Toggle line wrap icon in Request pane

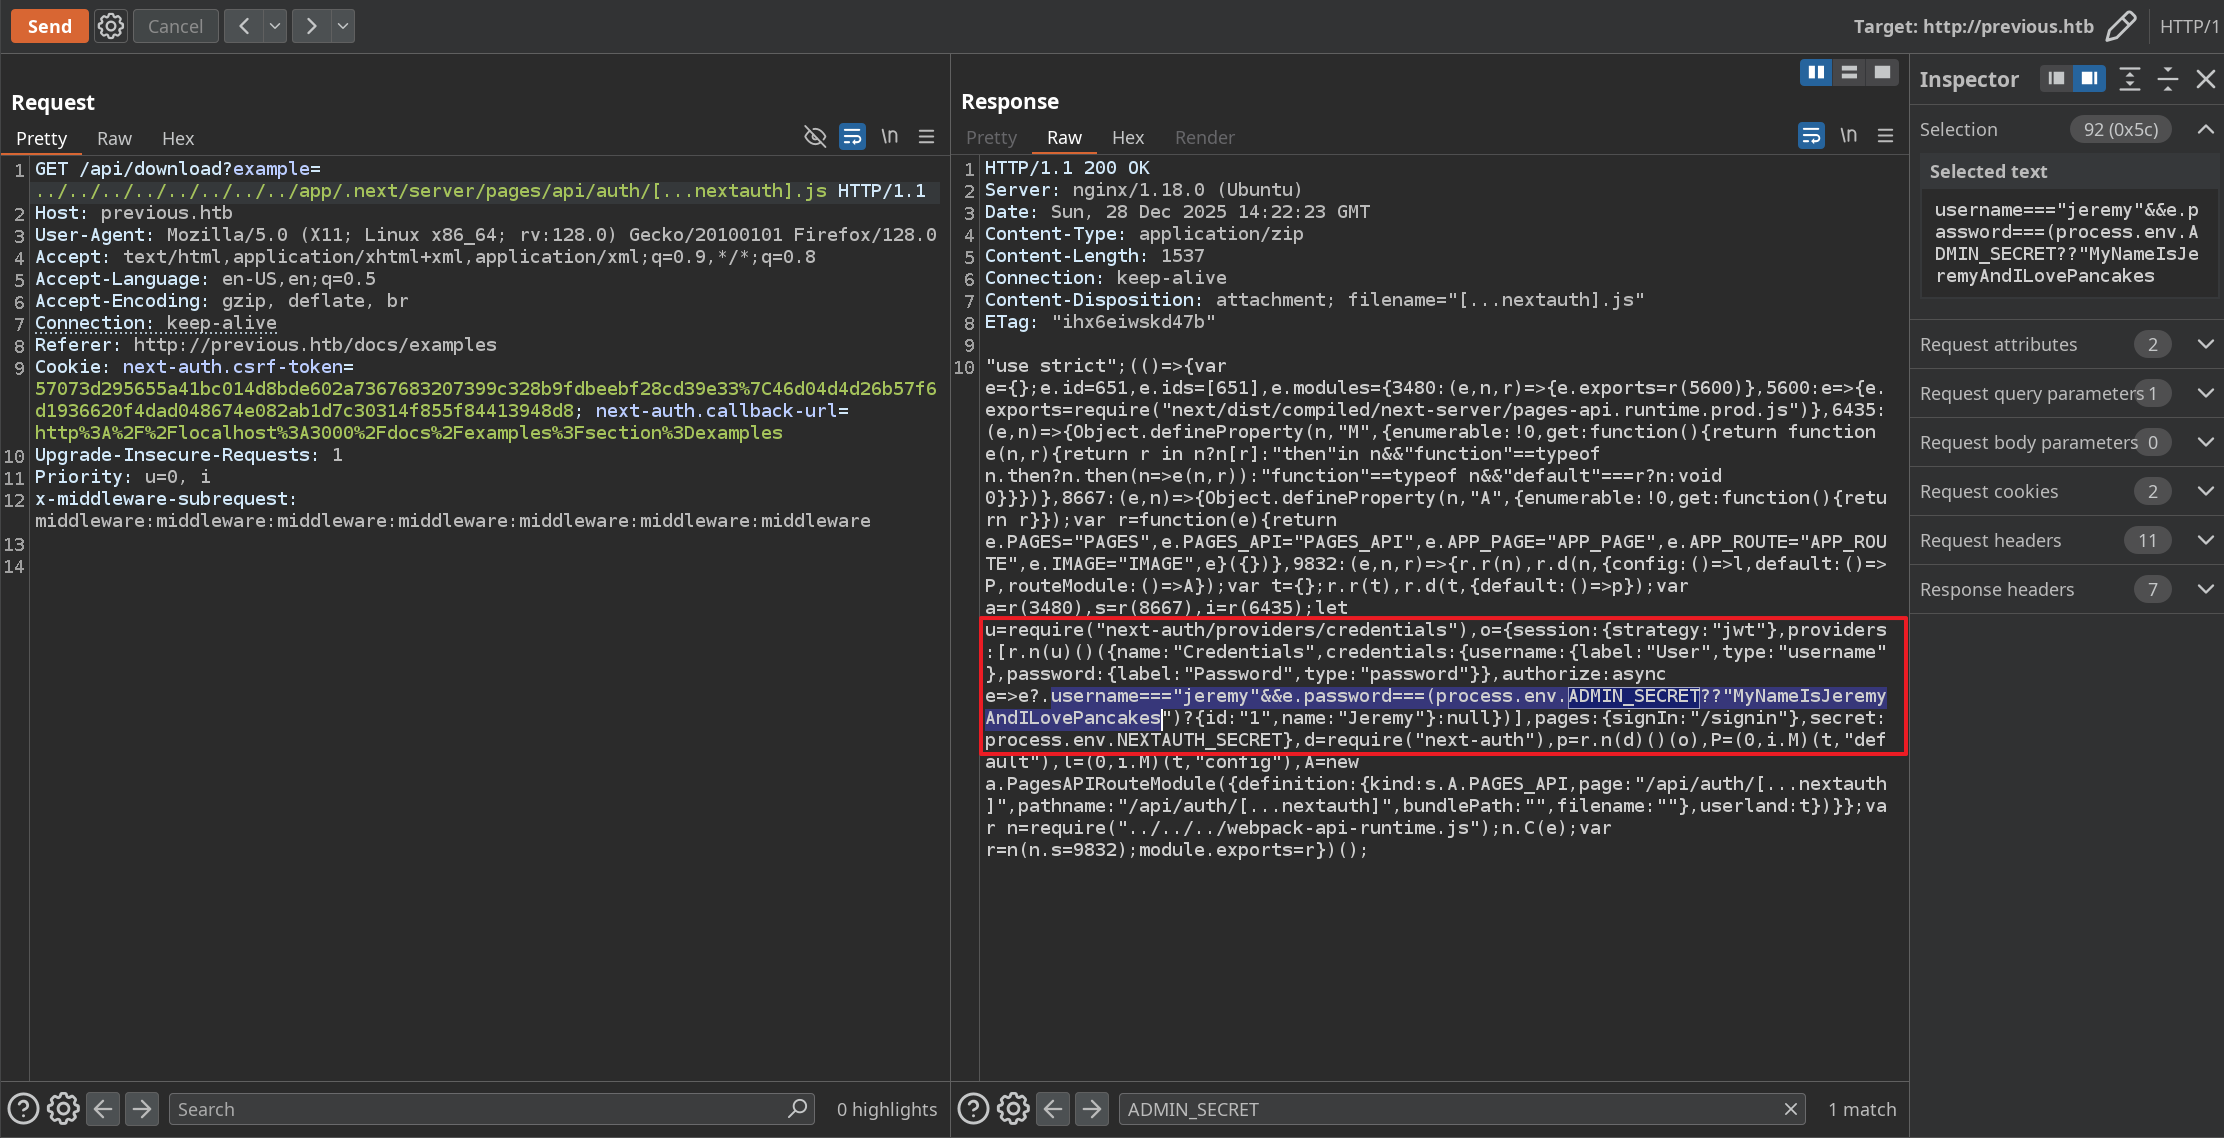(852, 137)
